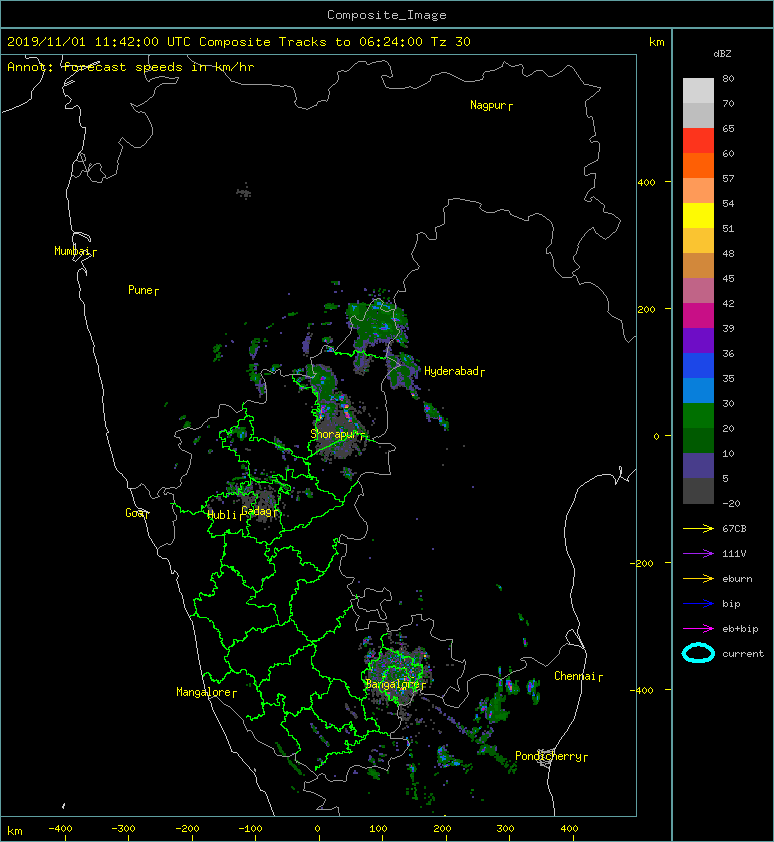The image size is (774, 842).
Task: Click the bip legend label
Action: 731,604
